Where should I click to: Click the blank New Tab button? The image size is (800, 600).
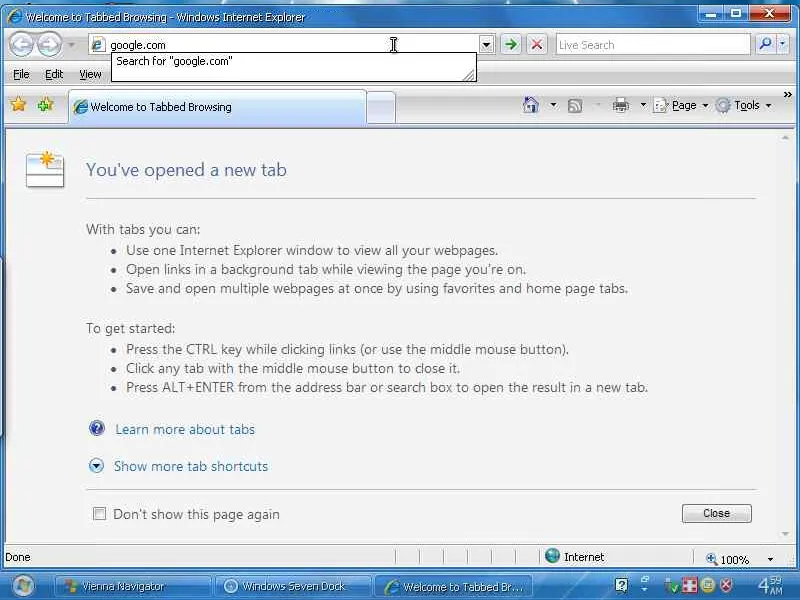point(381,108)
